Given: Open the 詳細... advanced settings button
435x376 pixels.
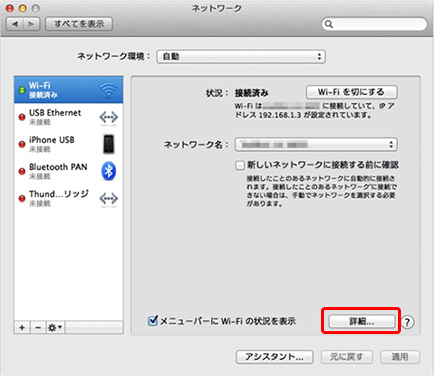Looking at the screenshot, I should (x=361, y=321).
